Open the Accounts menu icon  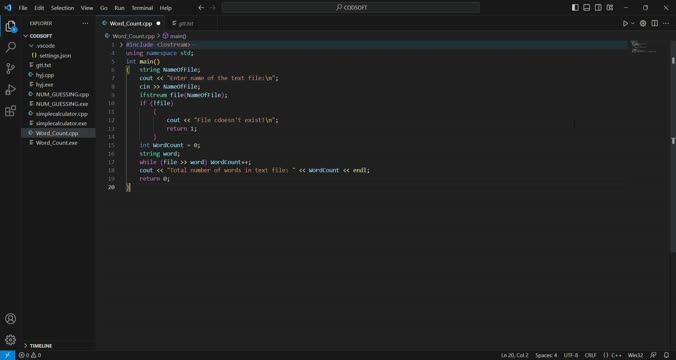coord(10,319)
